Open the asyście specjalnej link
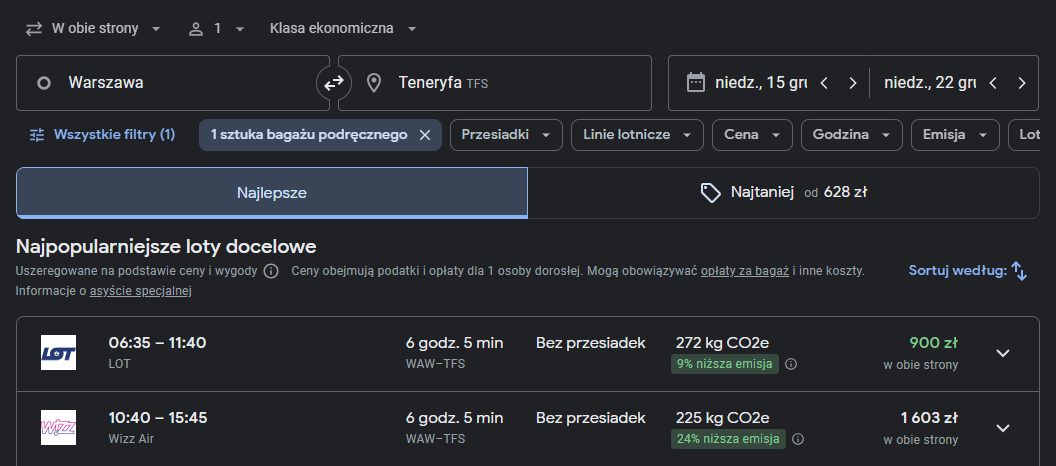Viewport: 1056px width, 466px height. click(x=141, y=292)
